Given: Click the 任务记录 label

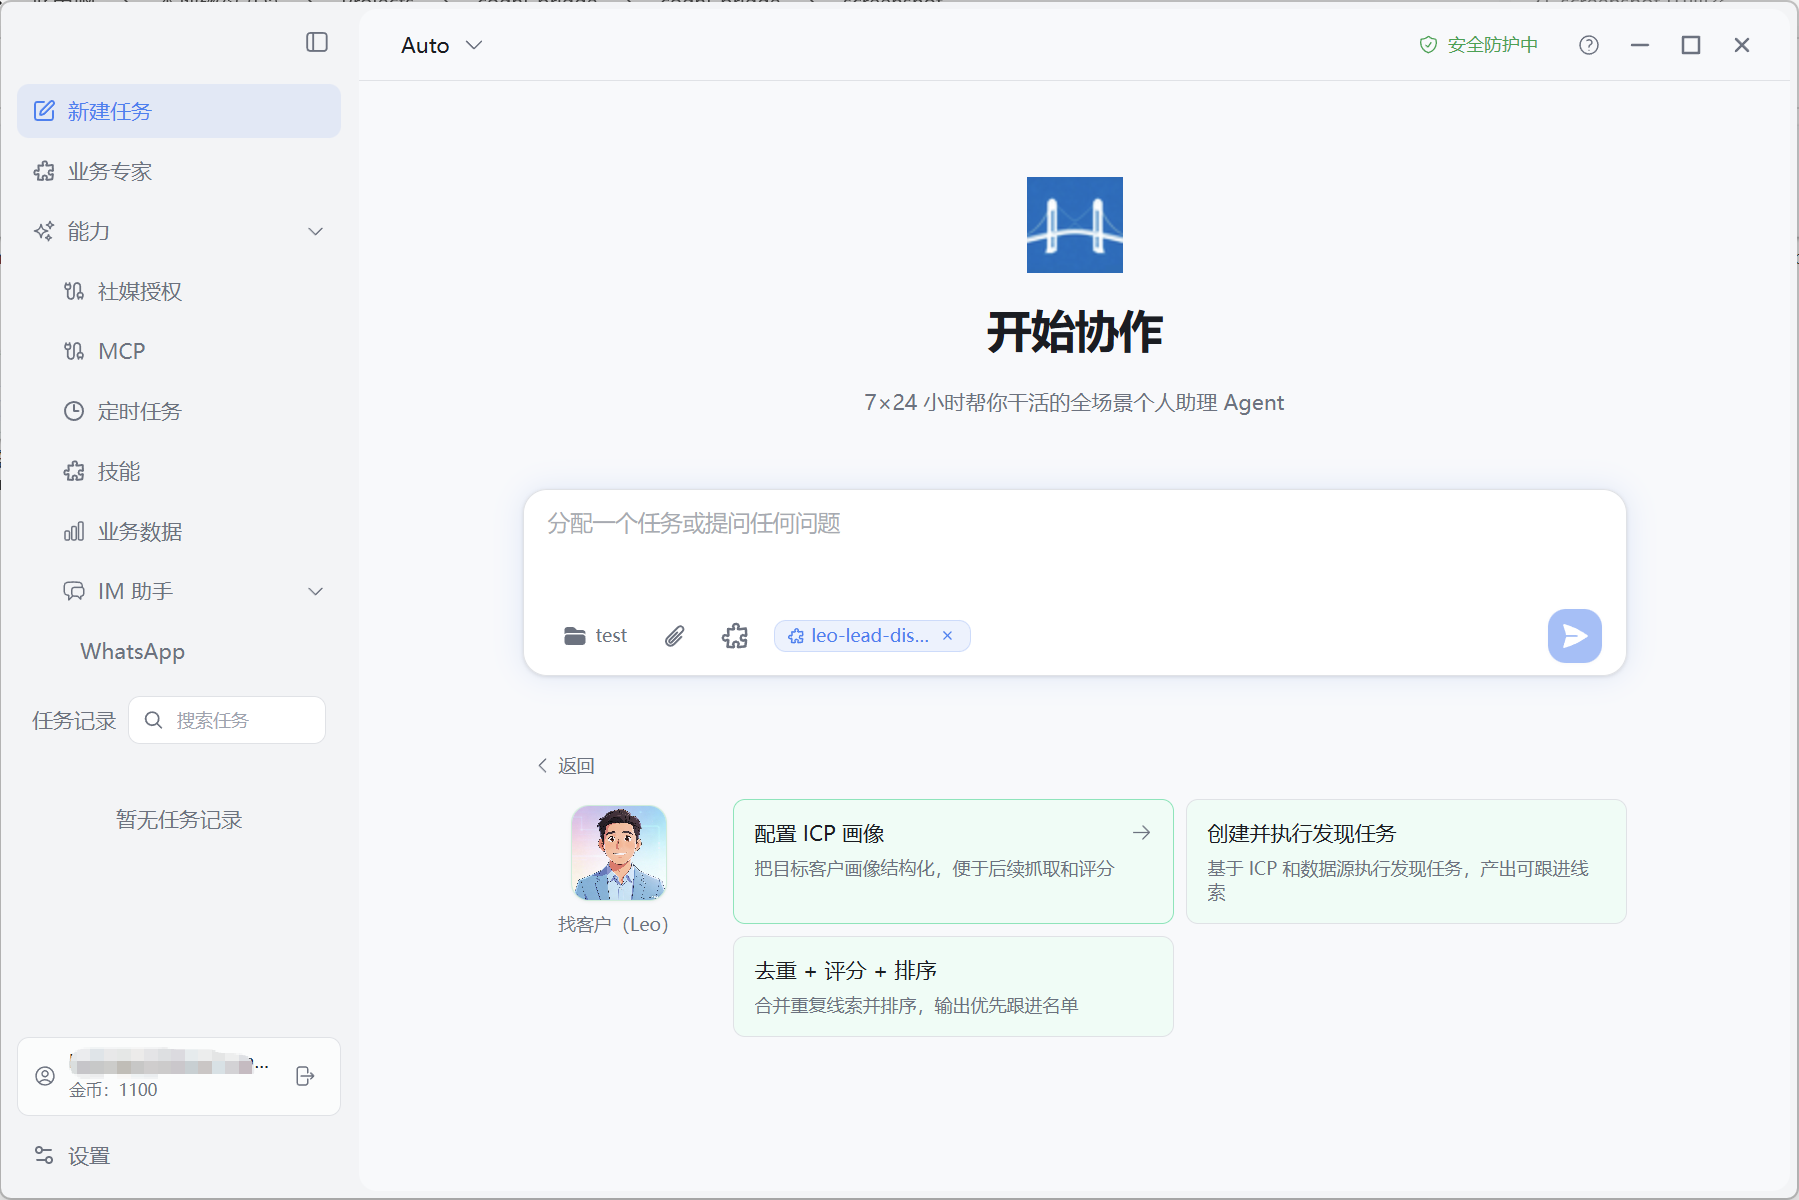Looking at the screenshot, I should pos(74,721).
